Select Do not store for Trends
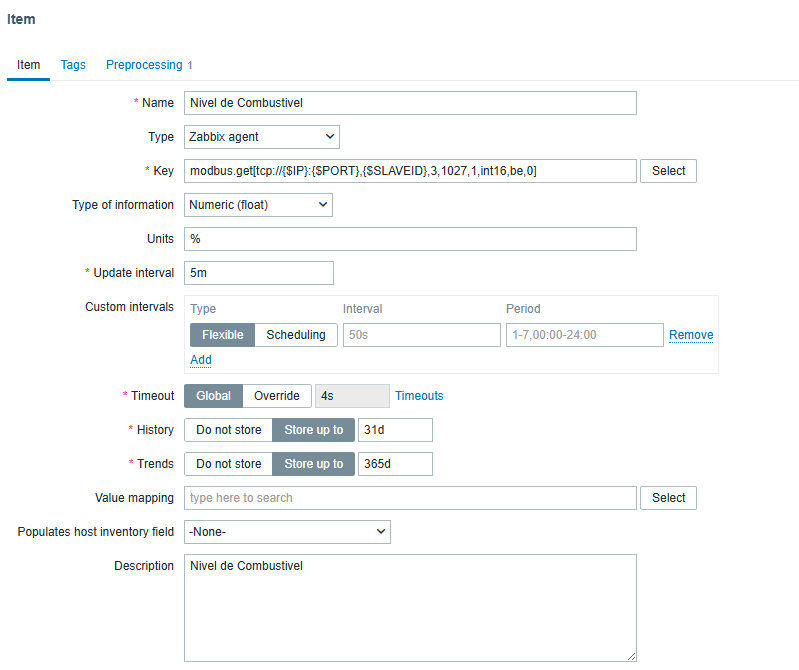 click(x=228, y=464)
